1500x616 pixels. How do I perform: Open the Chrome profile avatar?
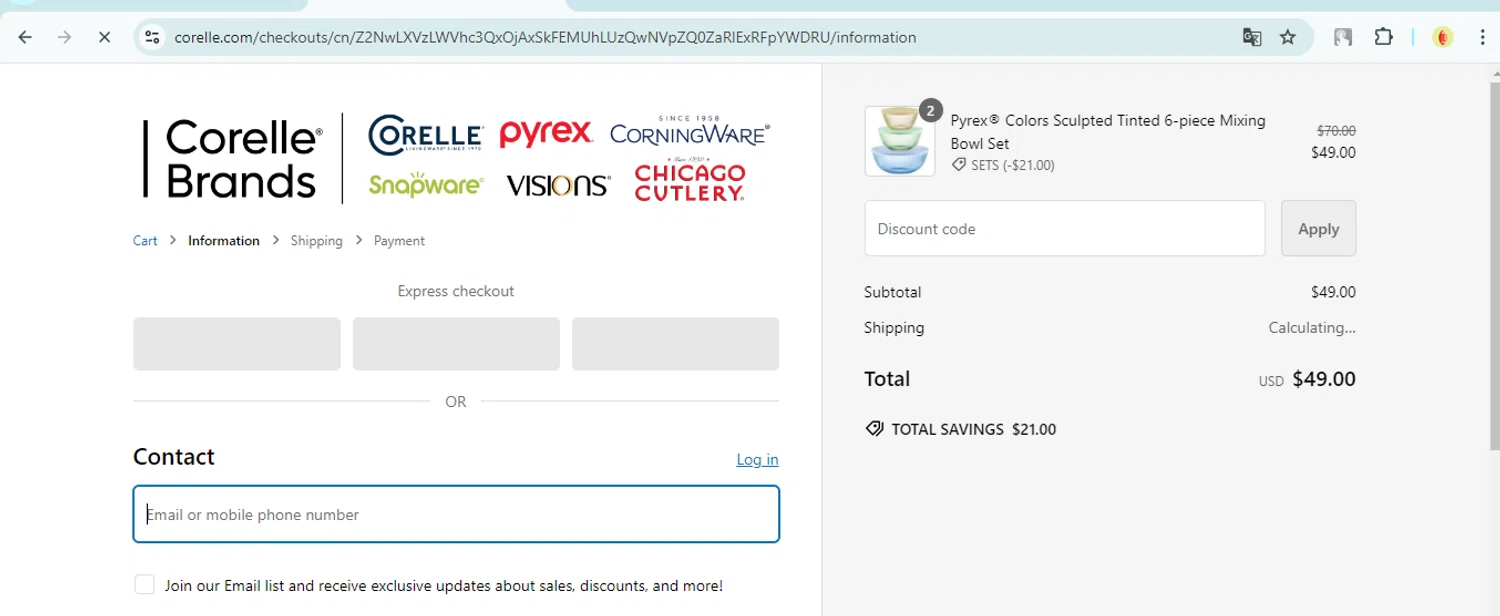[x=1442, y=37]
